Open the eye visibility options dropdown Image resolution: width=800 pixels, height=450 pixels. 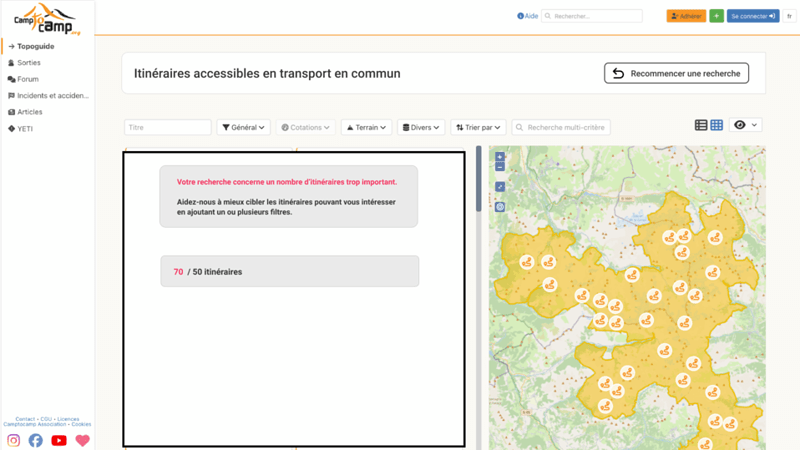coord(746,125)
